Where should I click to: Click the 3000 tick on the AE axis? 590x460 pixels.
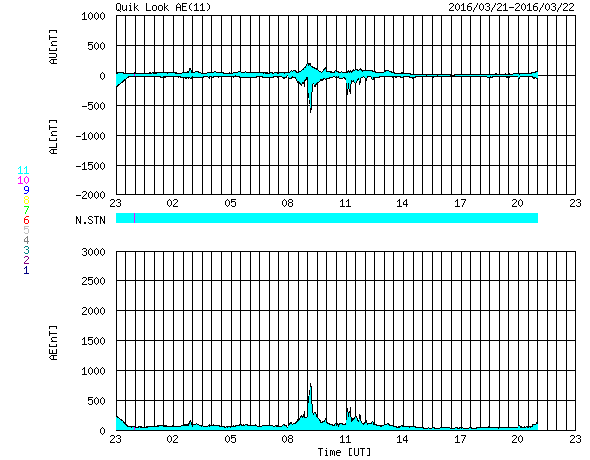point(93,252)
